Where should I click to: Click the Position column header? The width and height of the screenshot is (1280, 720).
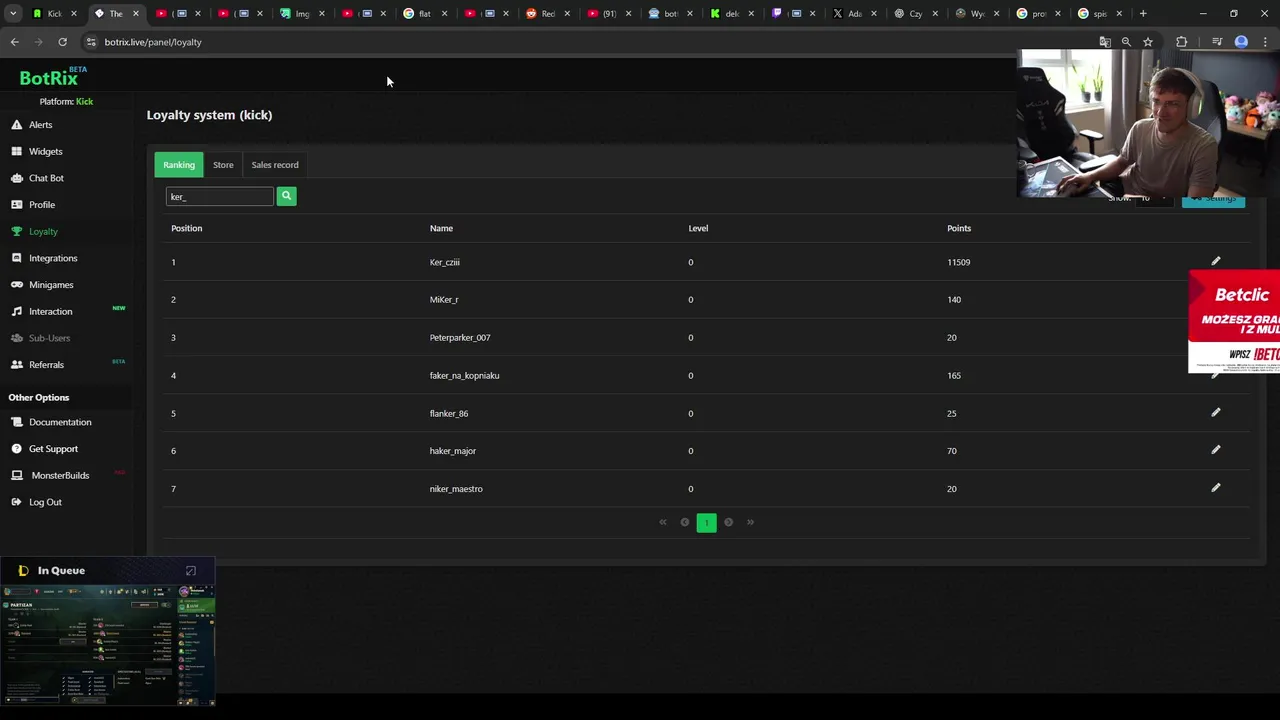pyautogui.click(x=186, y=228)
